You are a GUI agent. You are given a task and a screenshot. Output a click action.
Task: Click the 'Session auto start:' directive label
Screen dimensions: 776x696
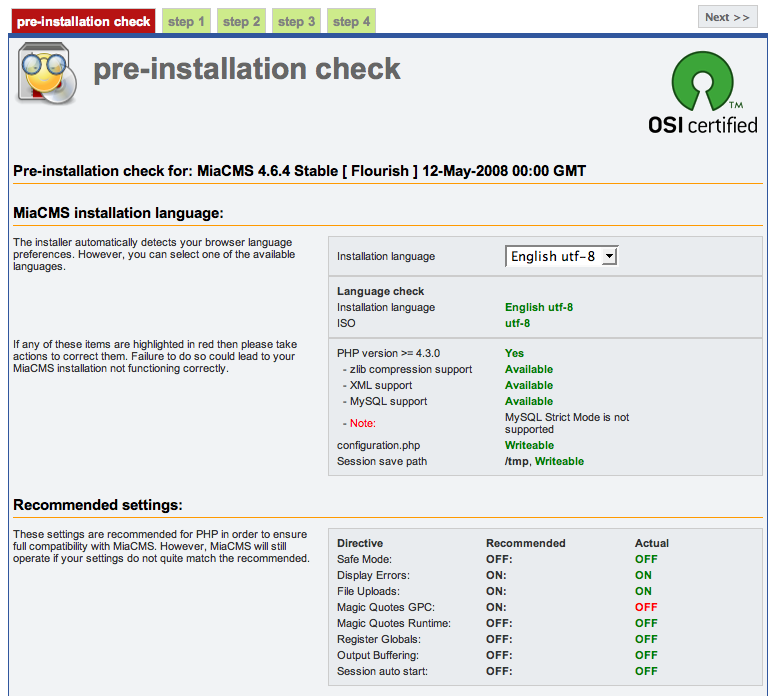[382, 671]
